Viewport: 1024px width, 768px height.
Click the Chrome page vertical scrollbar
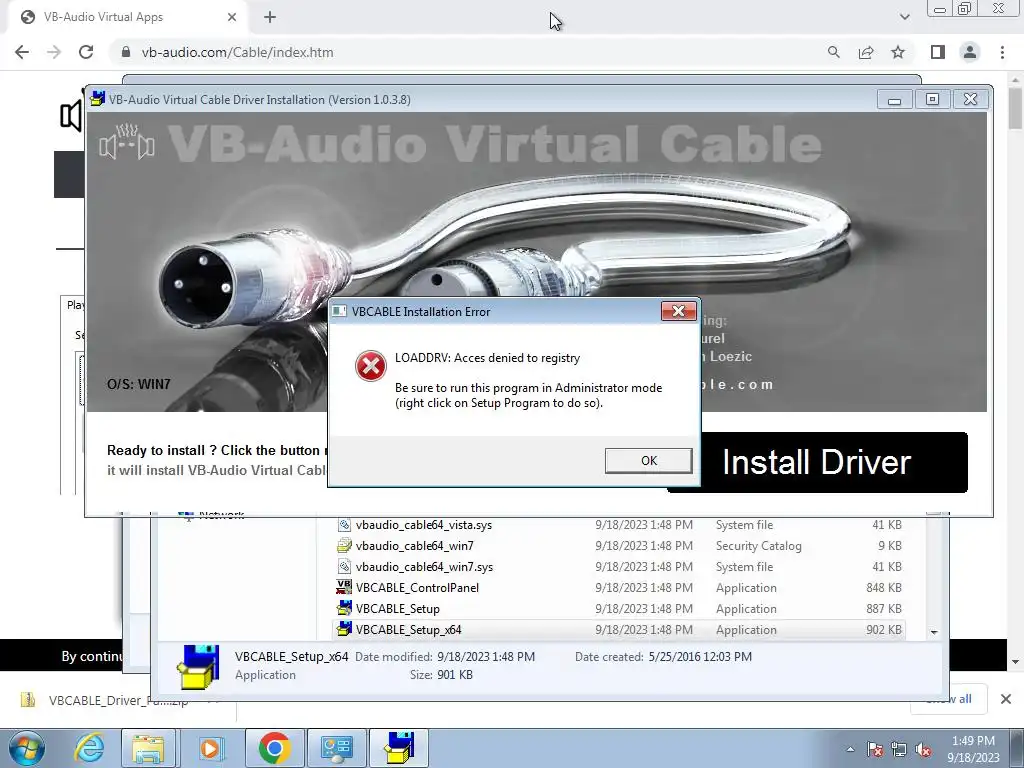(1016, 108)
